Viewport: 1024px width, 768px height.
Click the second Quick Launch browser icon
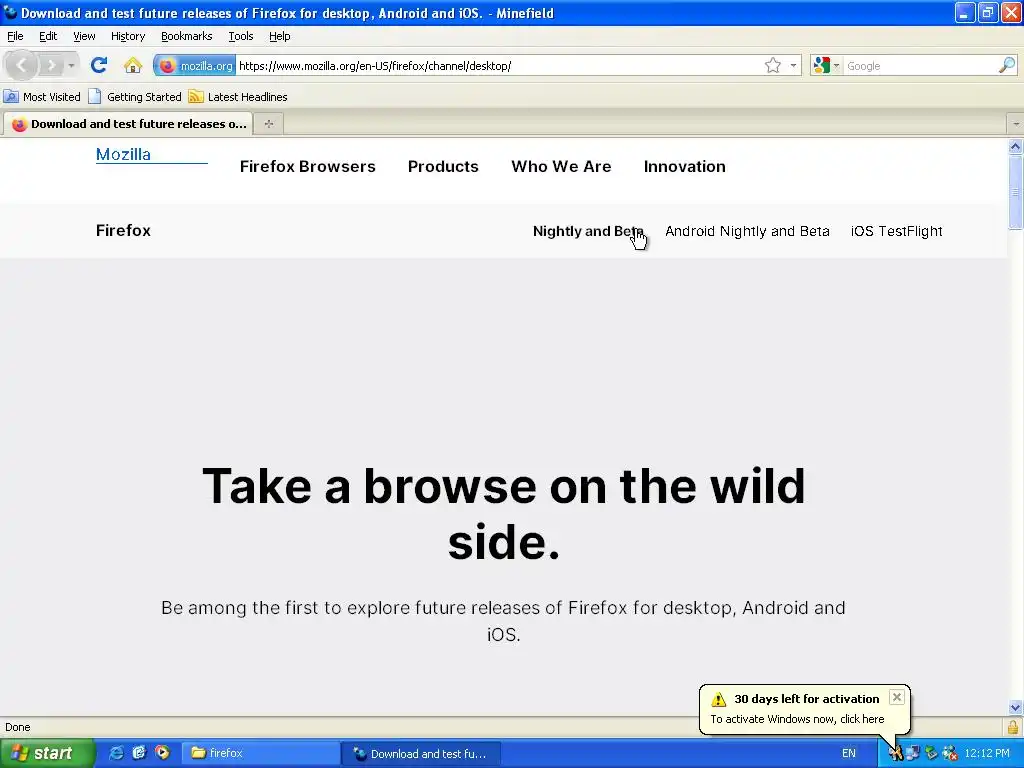[139, 753]
